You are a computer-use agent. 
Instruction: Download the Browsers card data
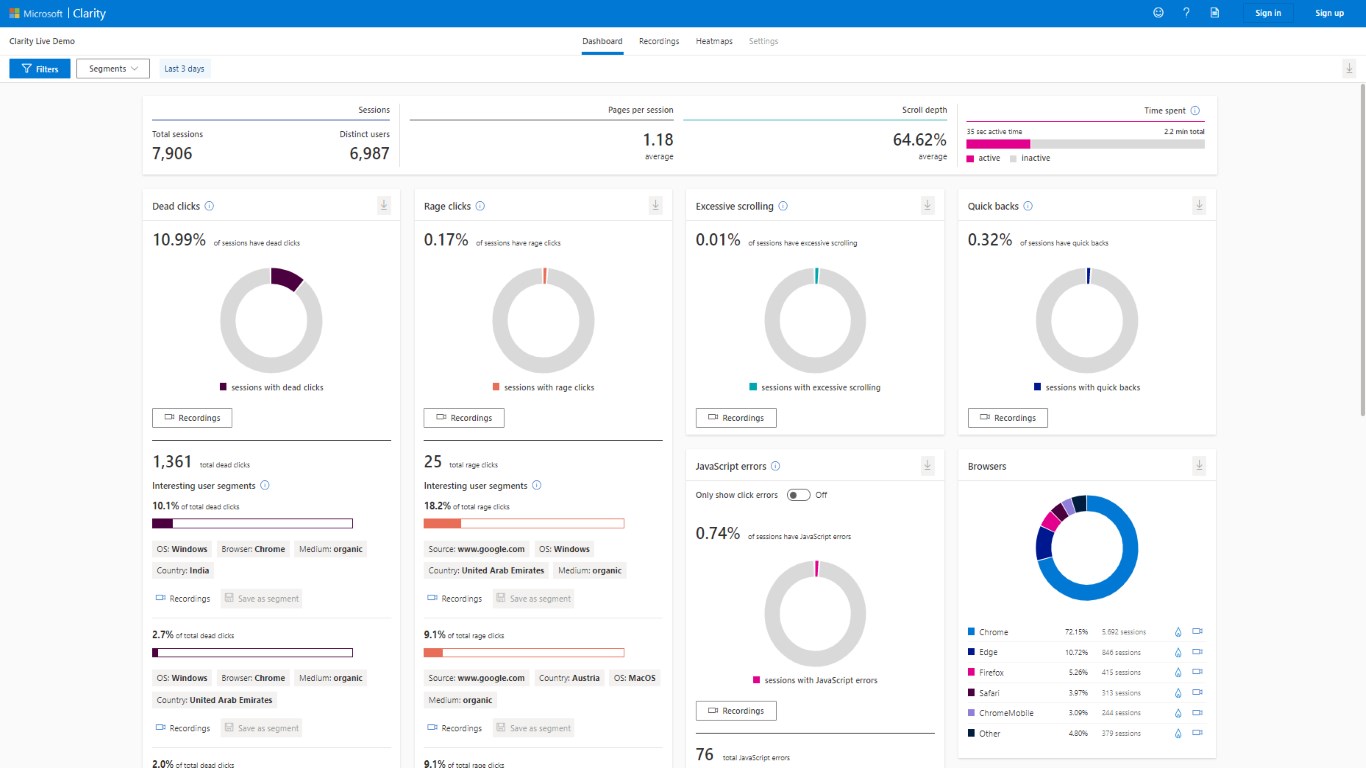1199,465
